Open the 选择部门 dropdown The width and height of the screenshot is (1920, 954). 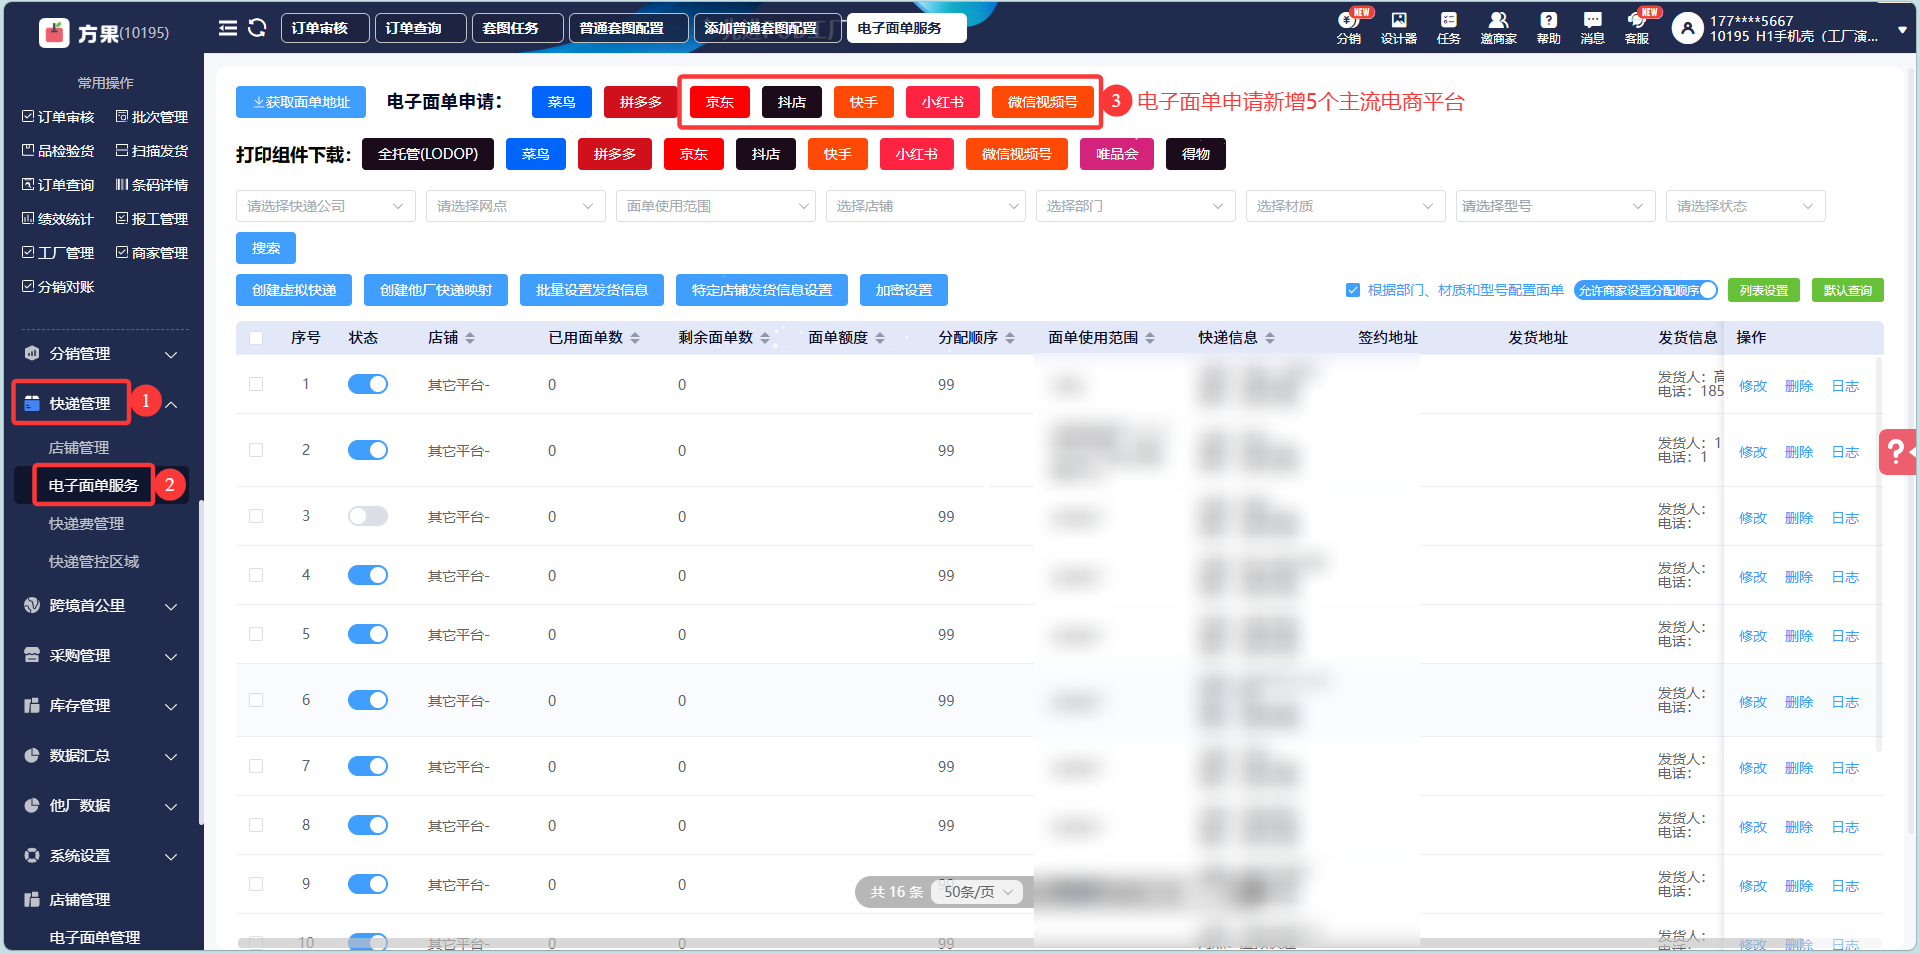pos(1136,206)
